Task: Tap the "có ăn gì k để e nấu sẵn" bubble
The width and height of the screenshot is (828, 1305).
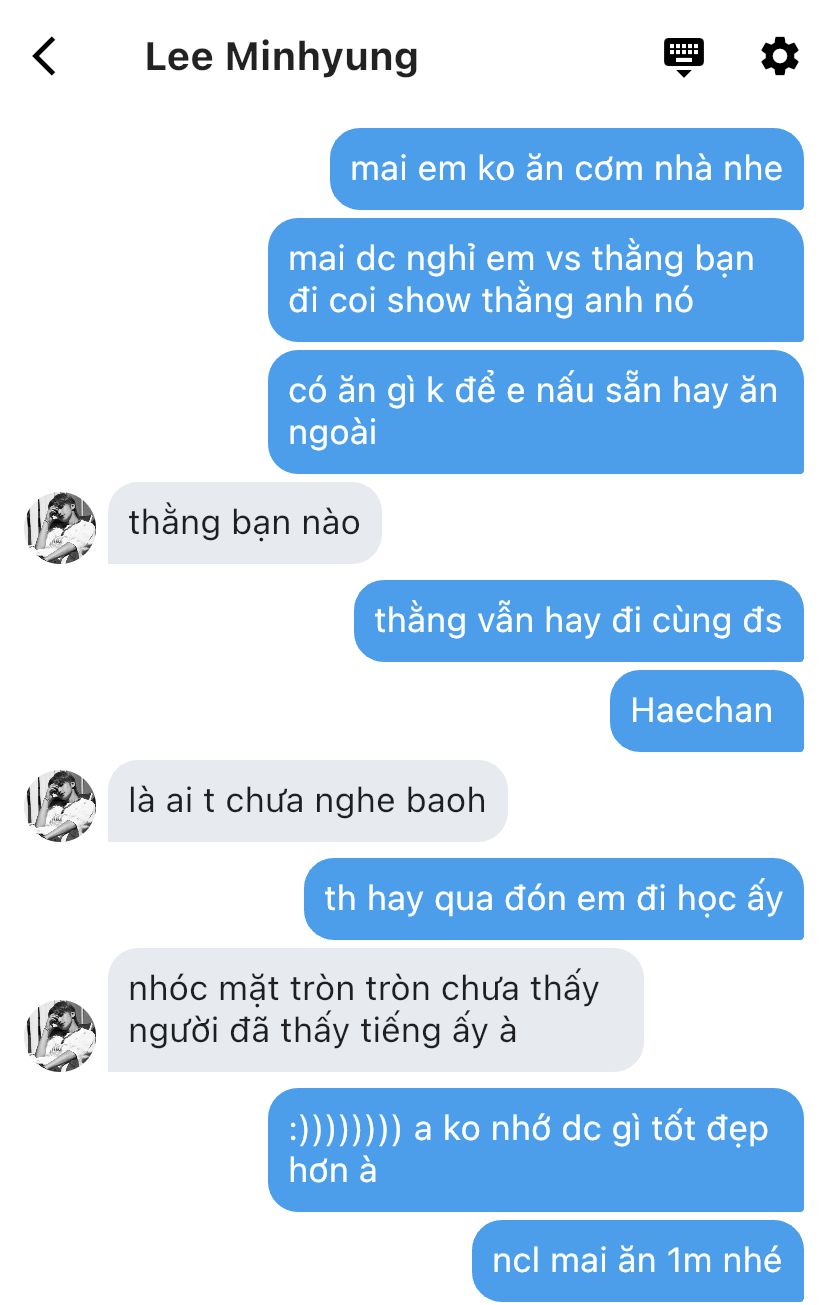Action: 536,412
